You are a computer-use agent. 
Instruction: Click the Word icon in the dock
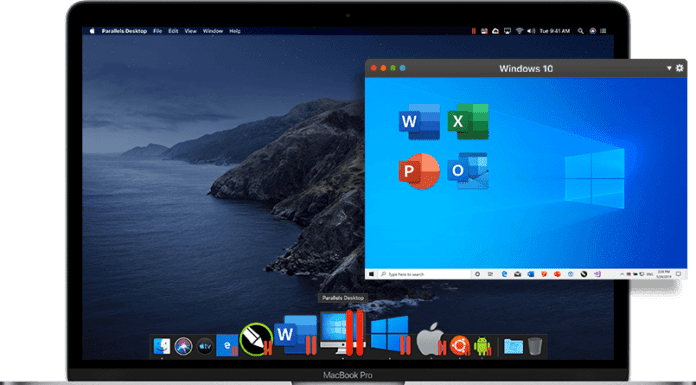click(x=295, y=335)
